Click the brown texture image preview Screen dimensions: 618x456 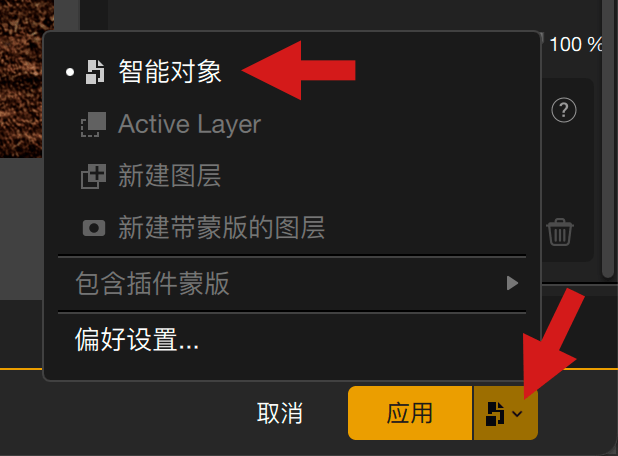click(24, 79)
